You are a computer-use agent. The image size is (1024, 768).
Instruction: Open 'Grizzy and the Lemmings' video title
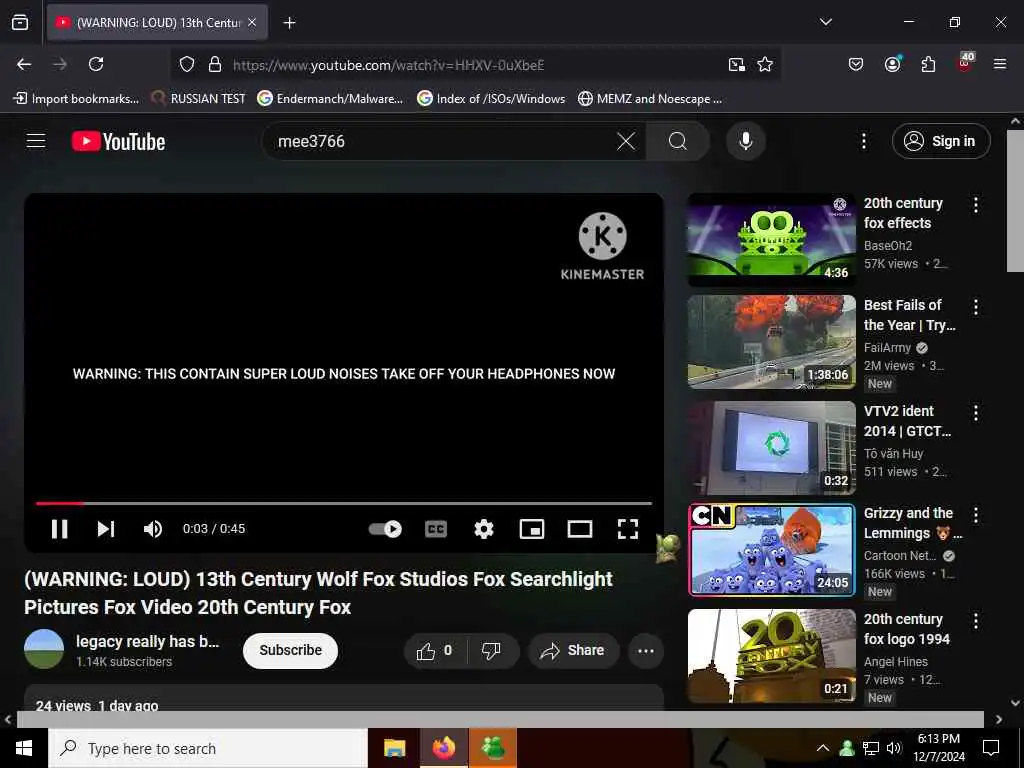point(912,523)
